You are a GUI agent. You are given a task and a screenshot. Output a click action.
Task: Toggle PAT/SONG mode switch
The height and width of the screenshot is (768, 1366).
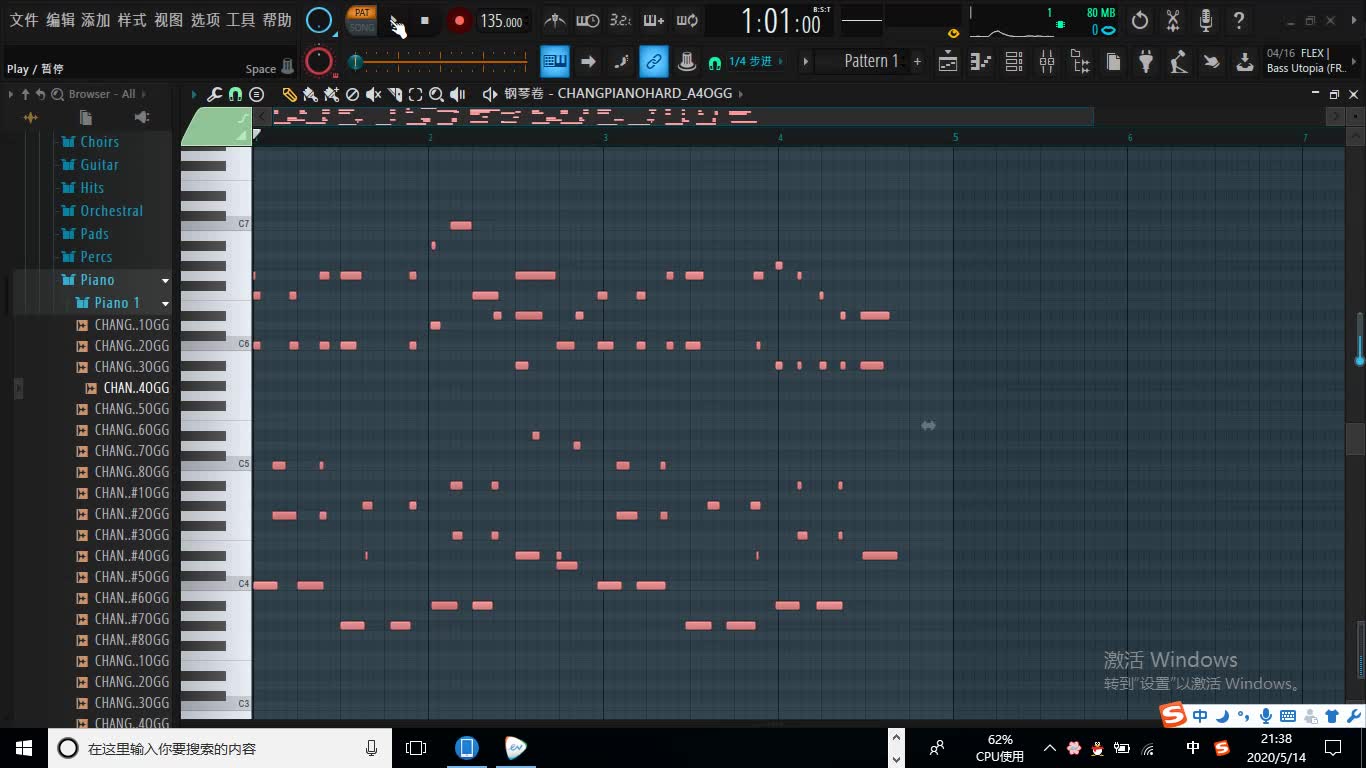click(x=362, y=20)
